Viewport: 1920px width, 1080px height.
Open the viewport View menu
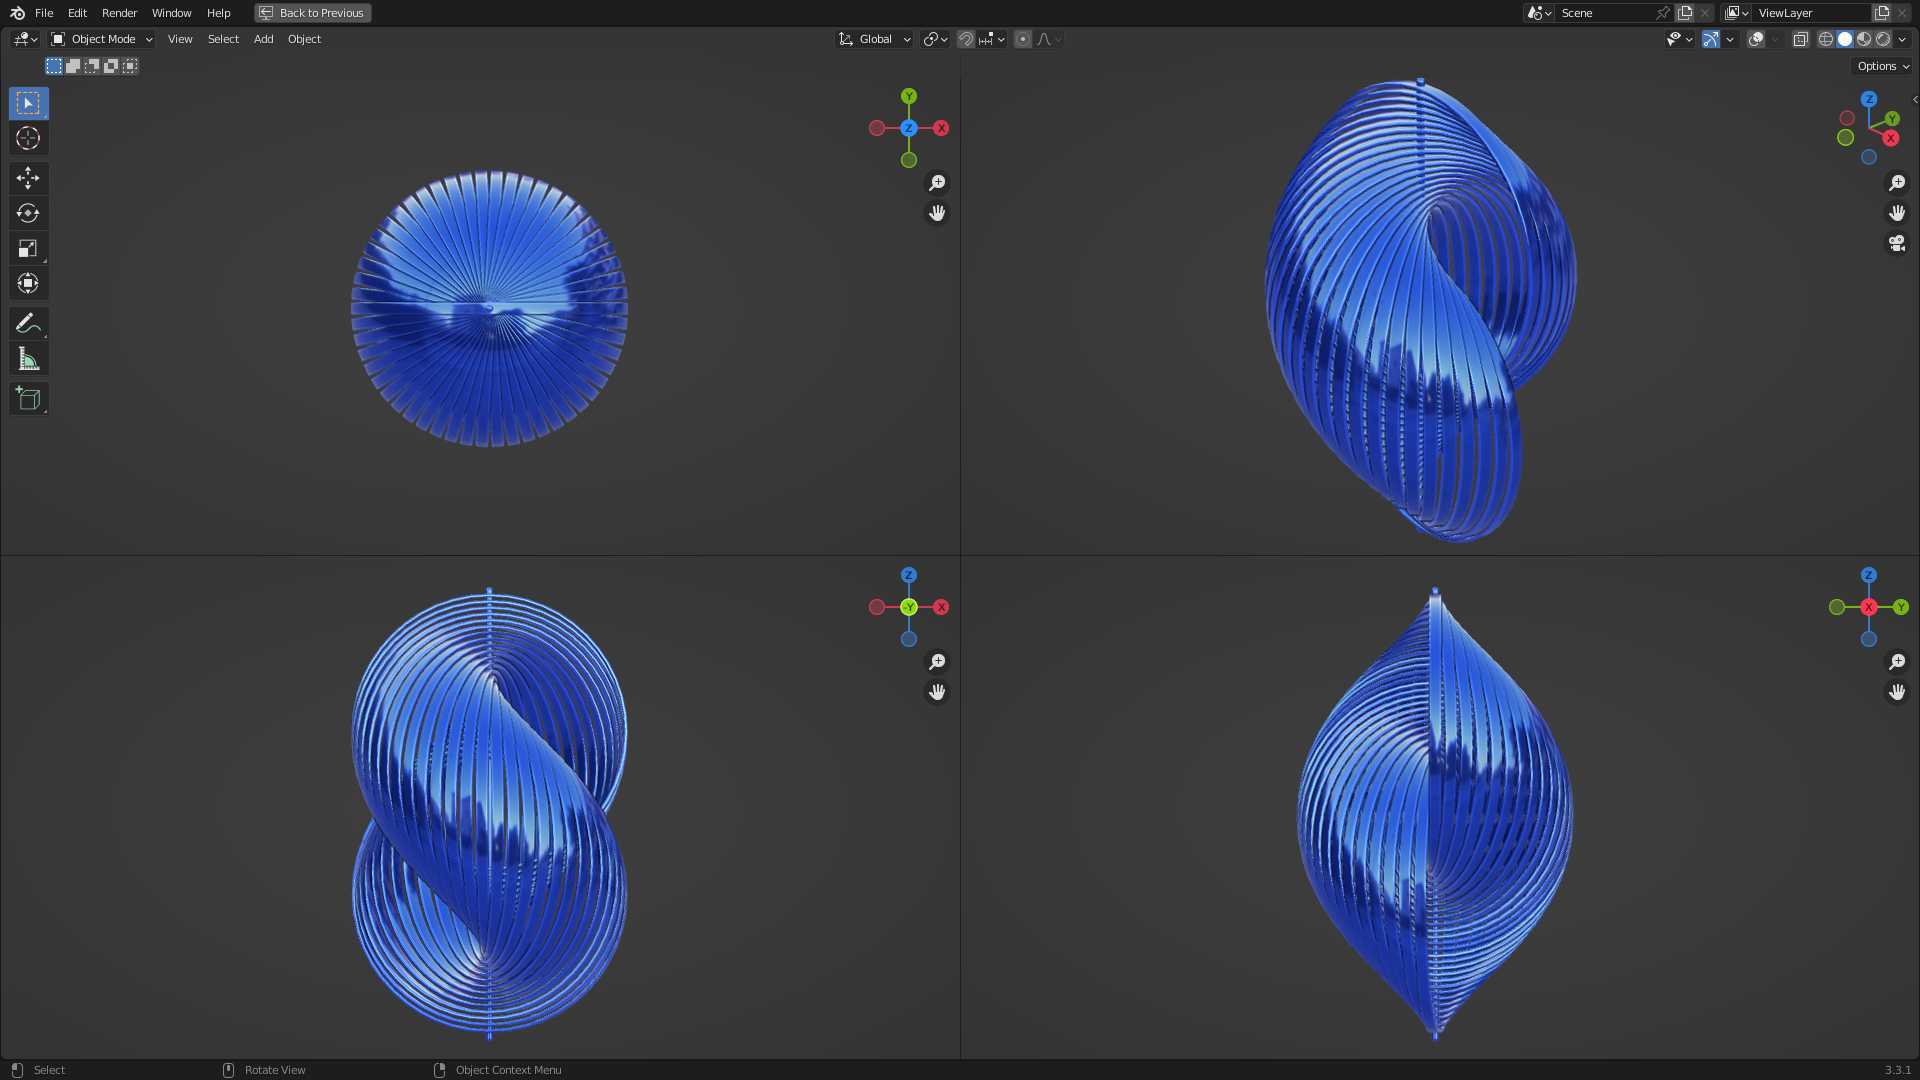click(x=180, y=39)
